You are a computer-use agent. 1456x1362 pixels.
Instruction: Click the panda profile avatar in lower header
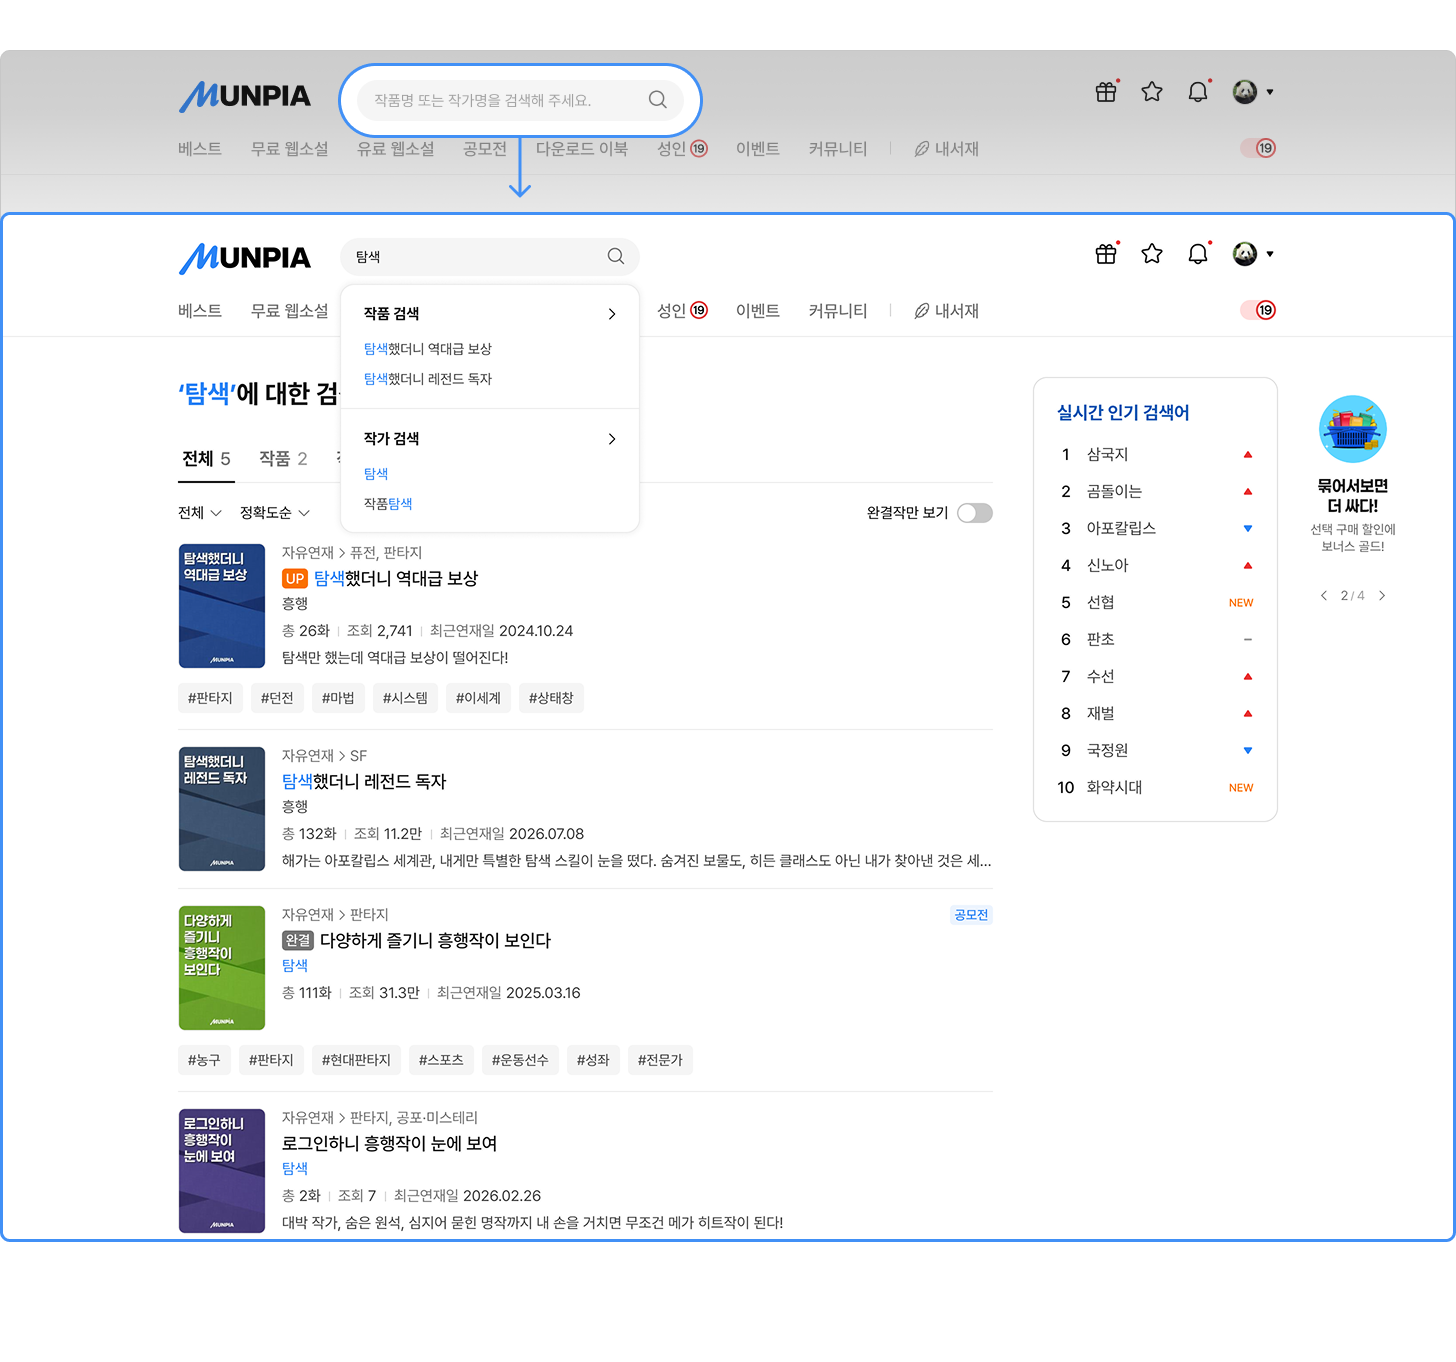[1245, 254]
